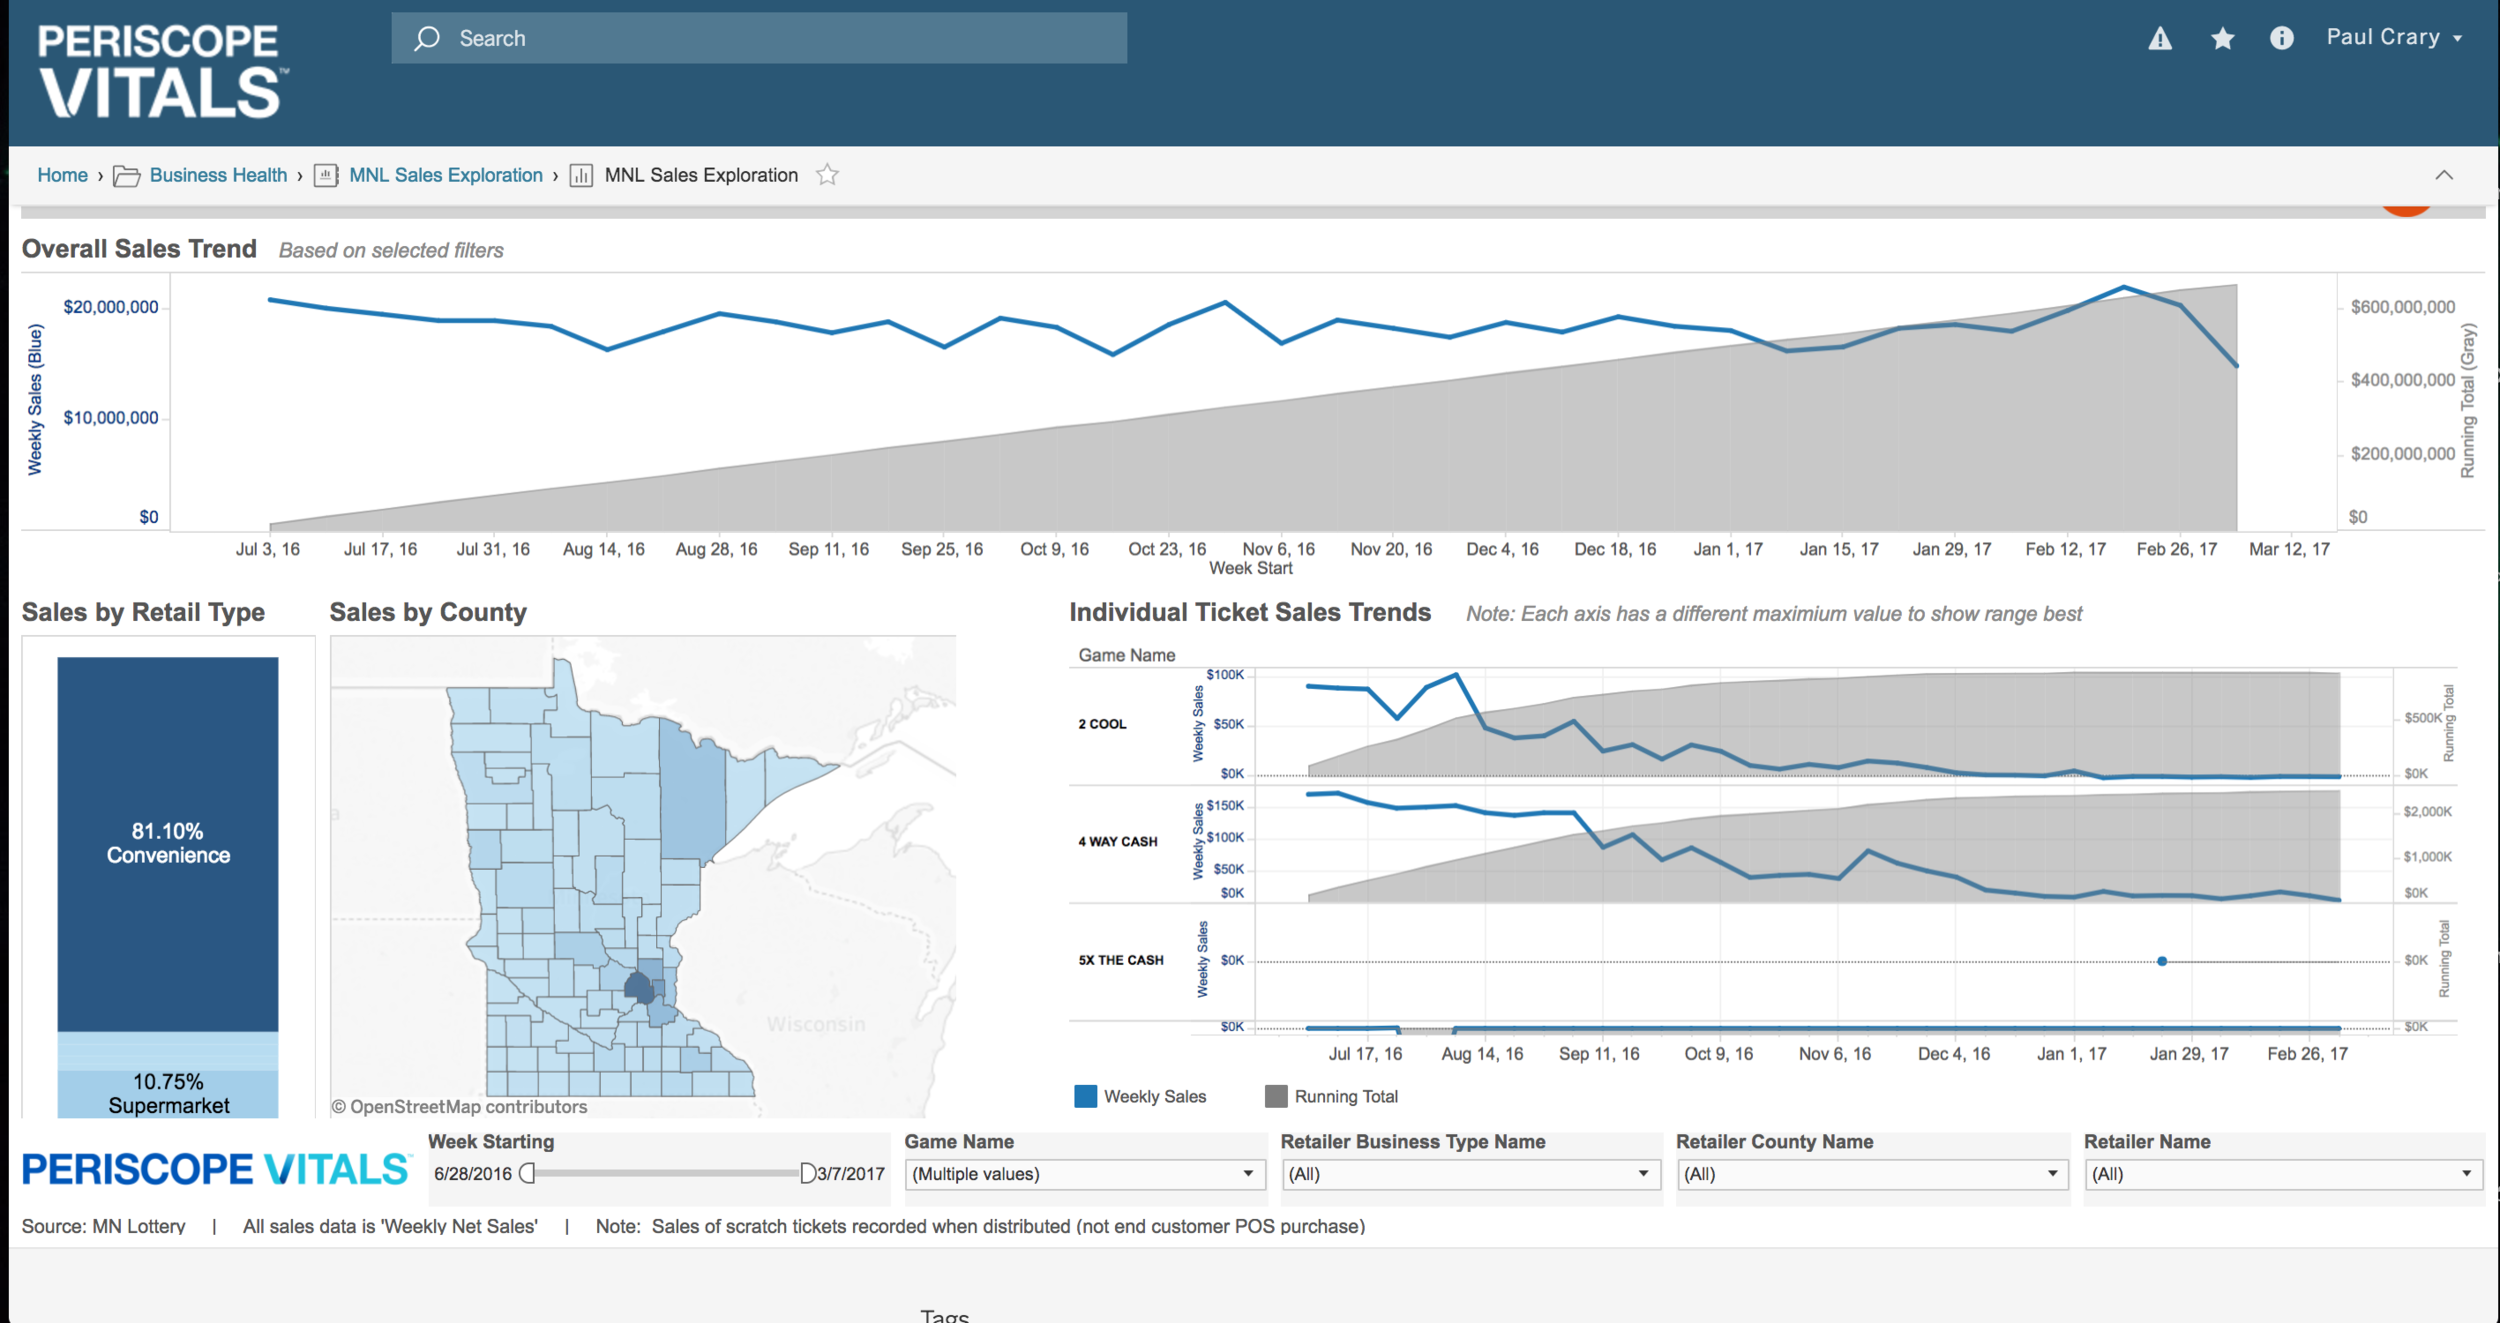Go to Home breadcrumb link
This screenshot has height=1323, width=2500.
(x=62, y=175)
